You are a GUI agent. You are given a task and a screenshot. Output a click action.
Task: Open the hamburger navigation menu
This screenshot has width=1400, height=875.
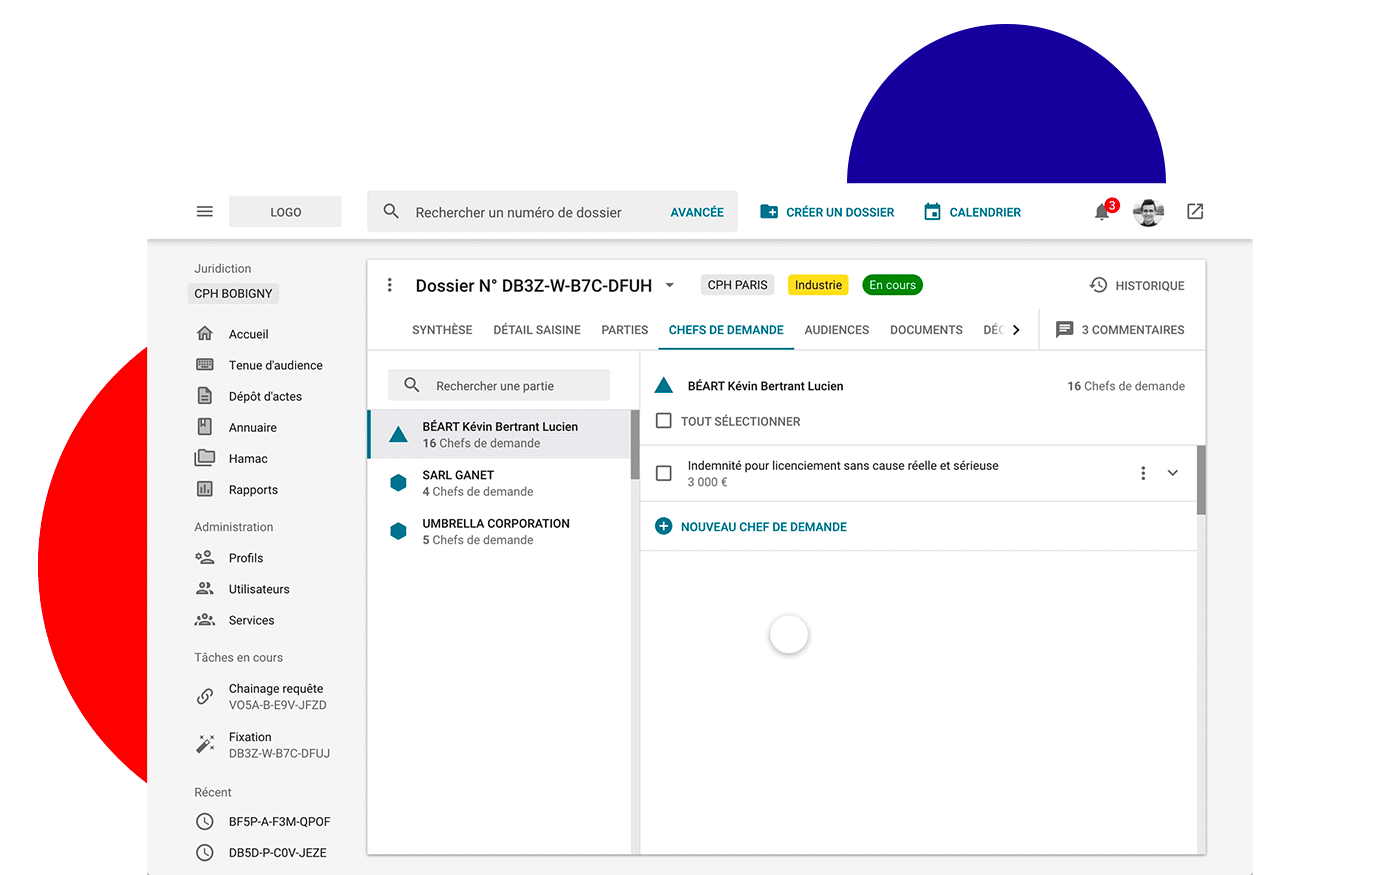(x=205, y=212)
